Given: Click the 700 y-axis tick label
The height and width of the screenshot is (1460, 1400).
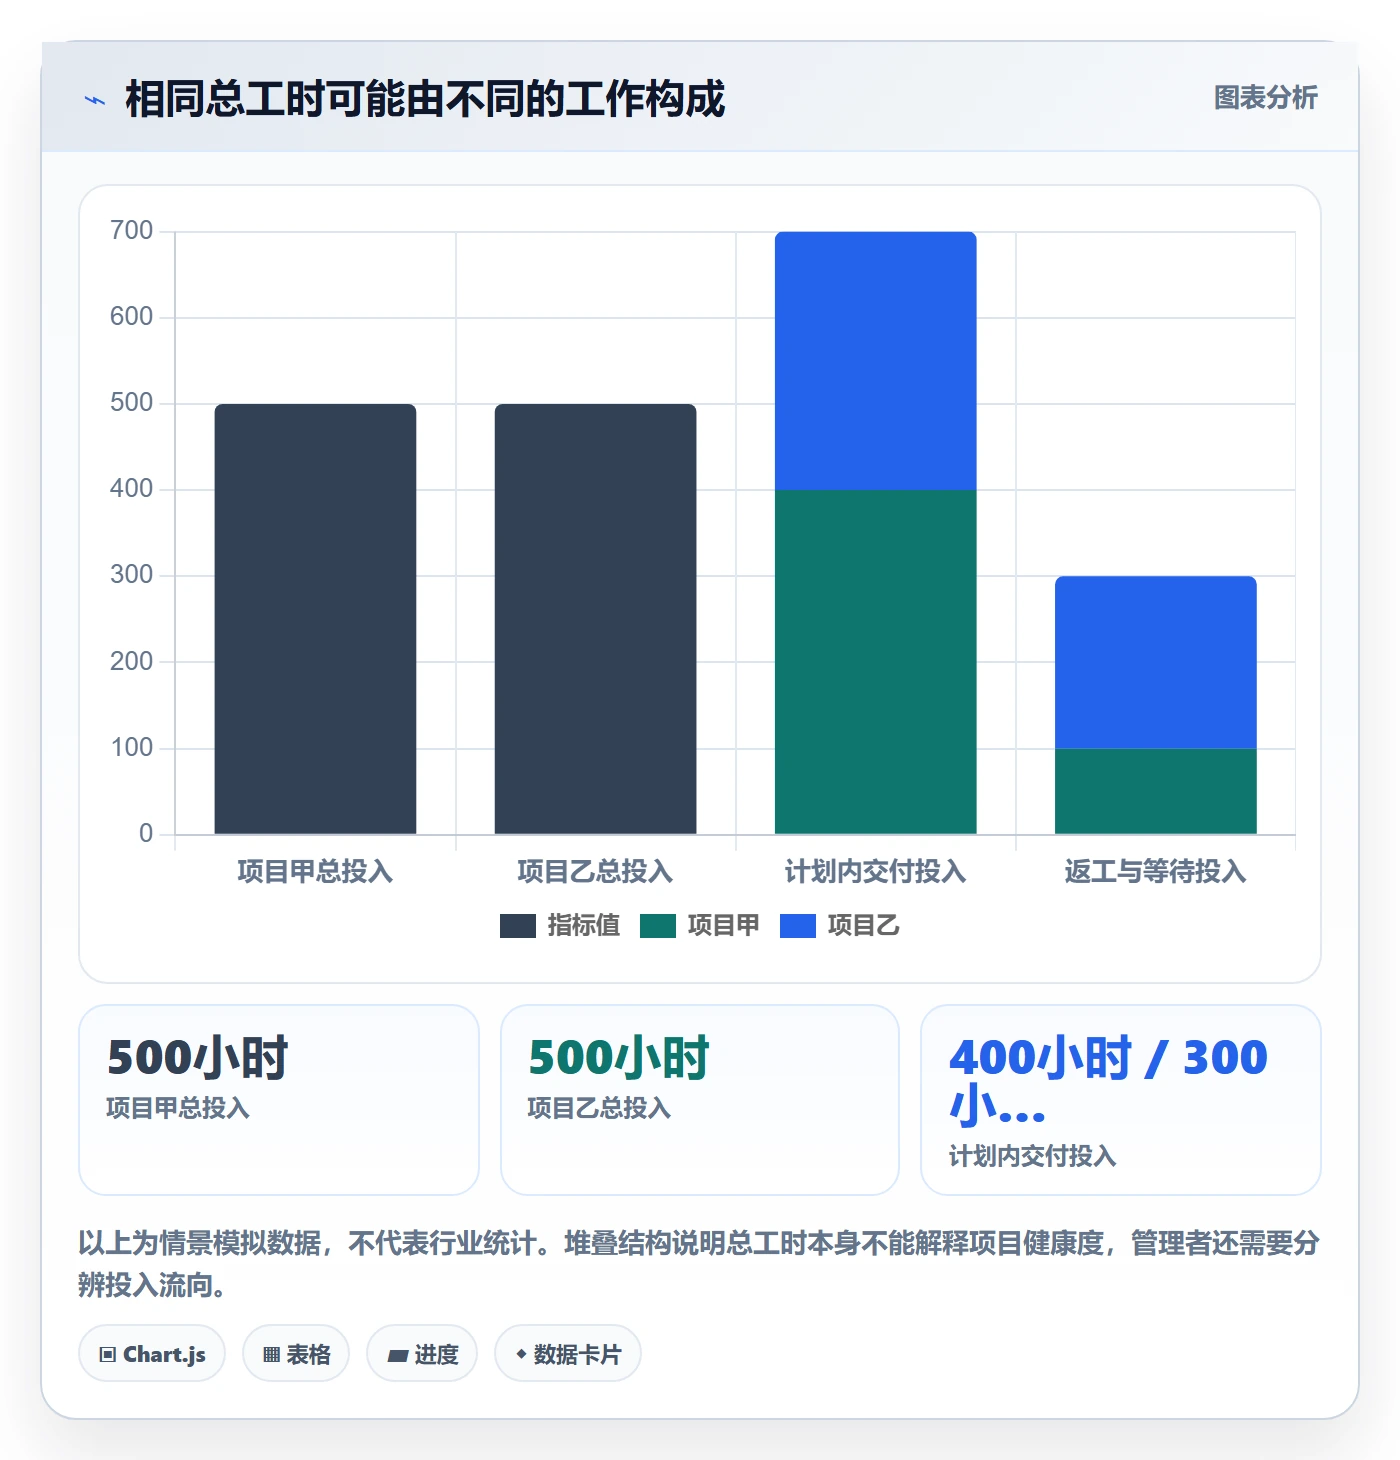Looking at the screenshot, I should pos(131,231).
